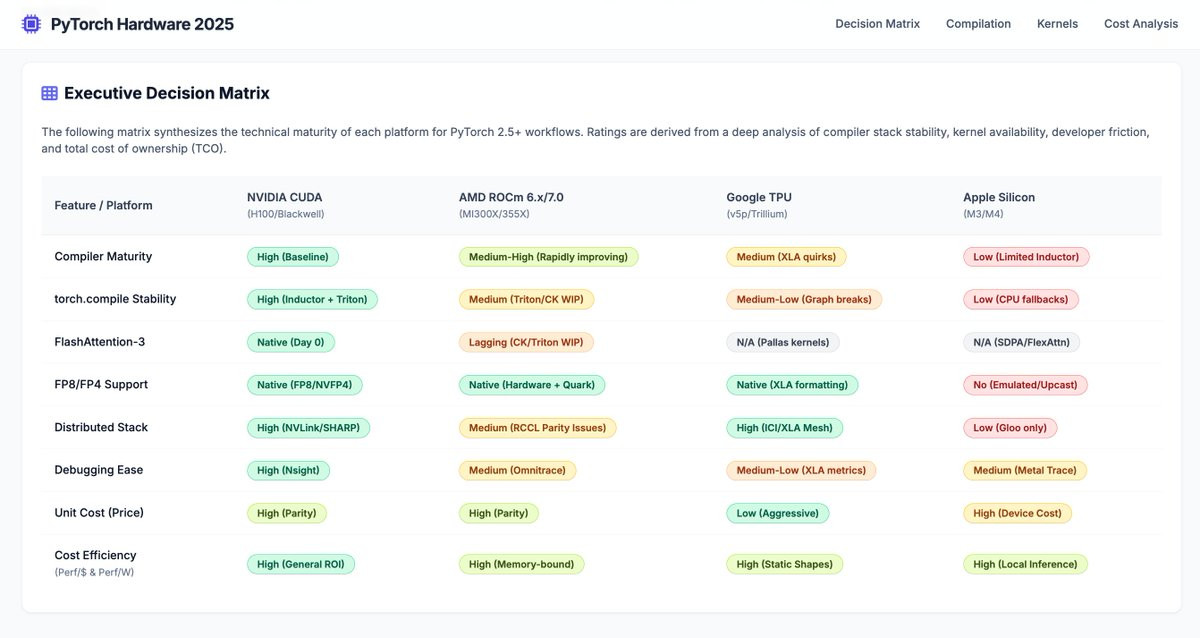
Task: Click the High (Memory-bound) badge
Action: tap(522, 564)
